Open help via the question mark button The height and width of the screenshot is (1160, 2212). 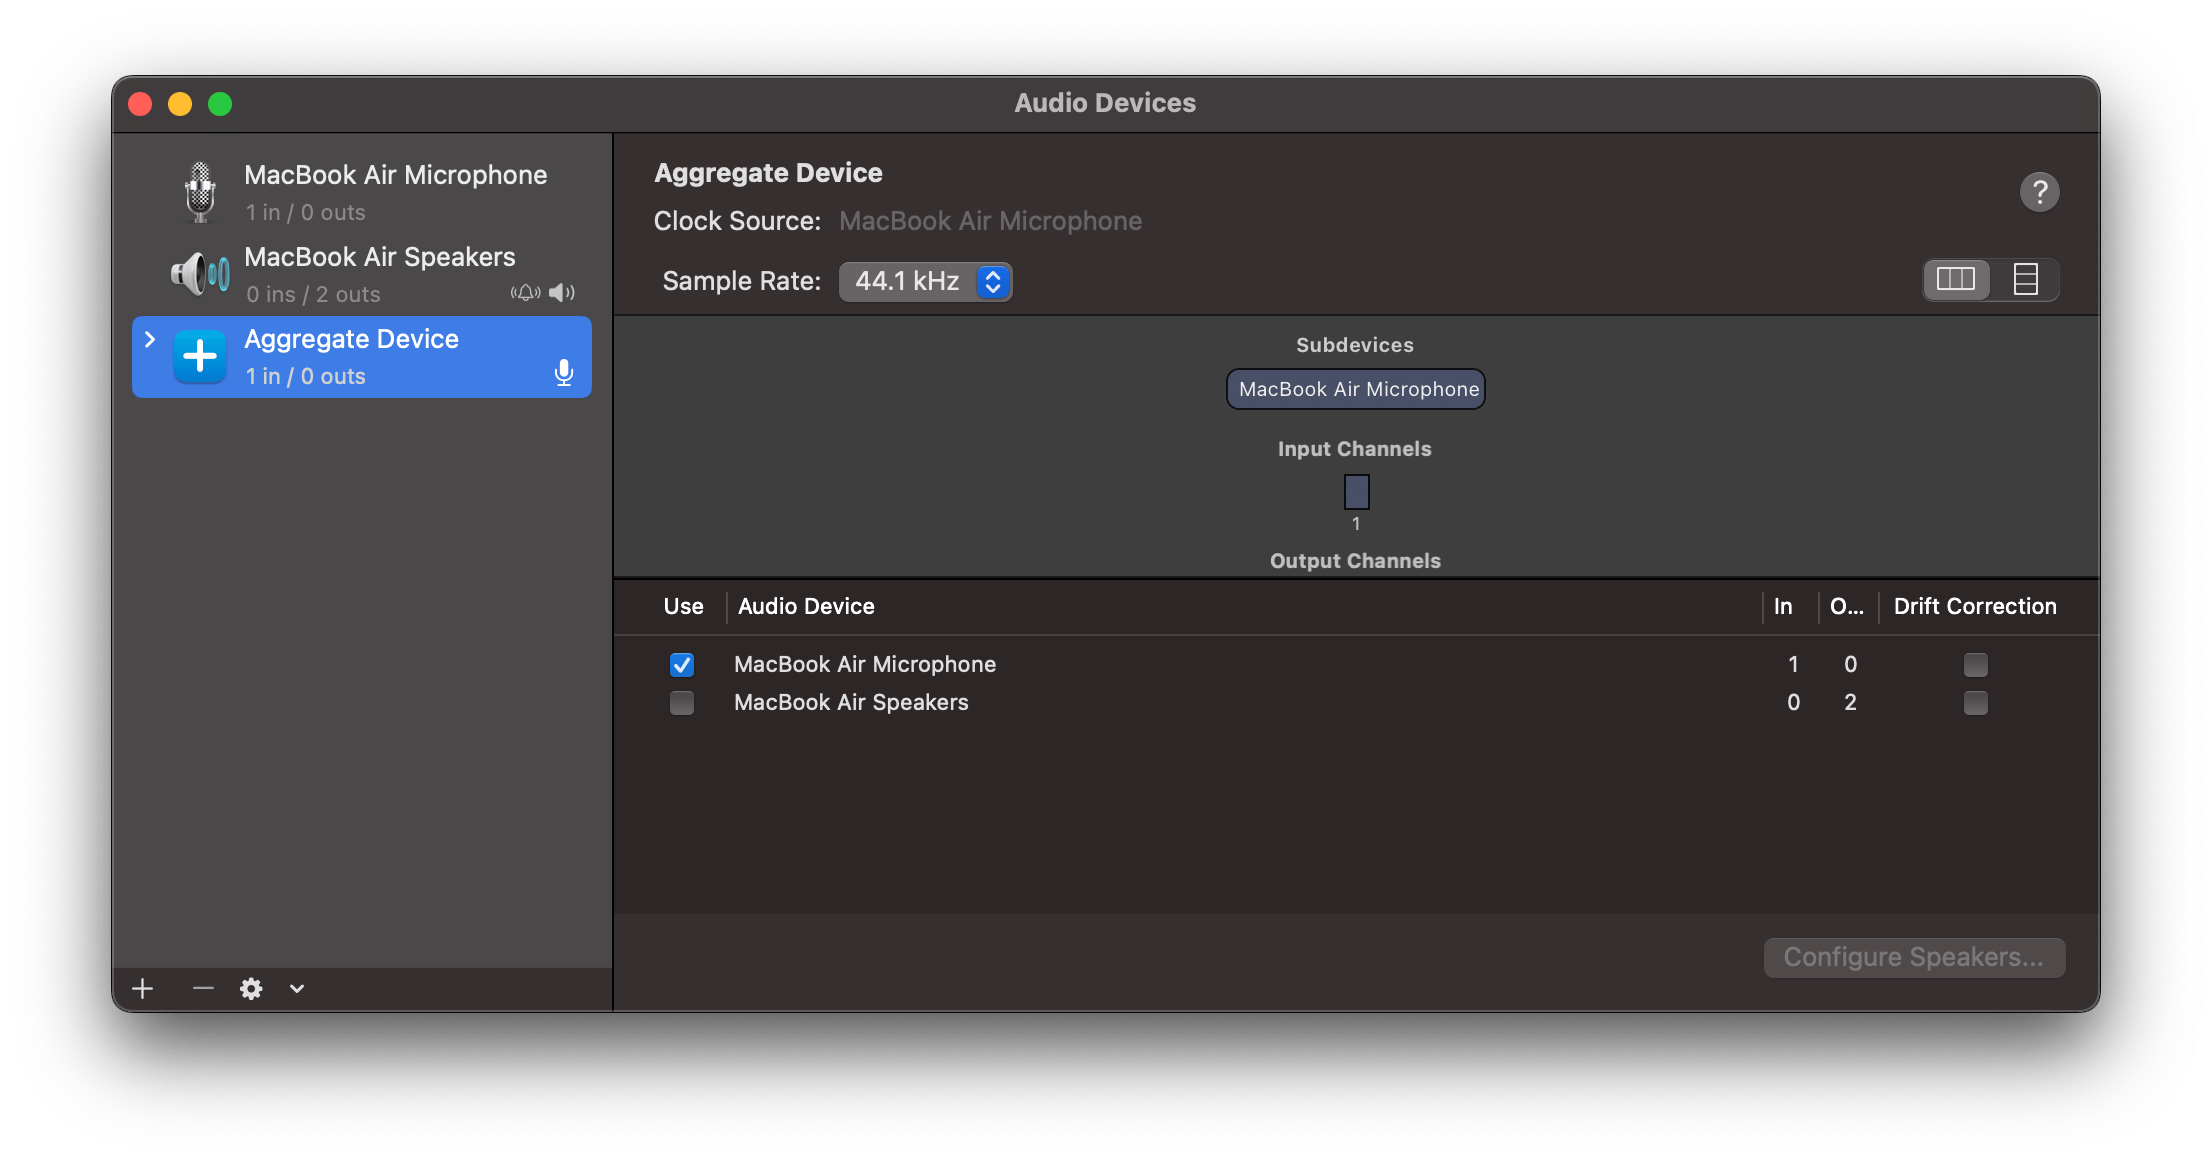2040,191
